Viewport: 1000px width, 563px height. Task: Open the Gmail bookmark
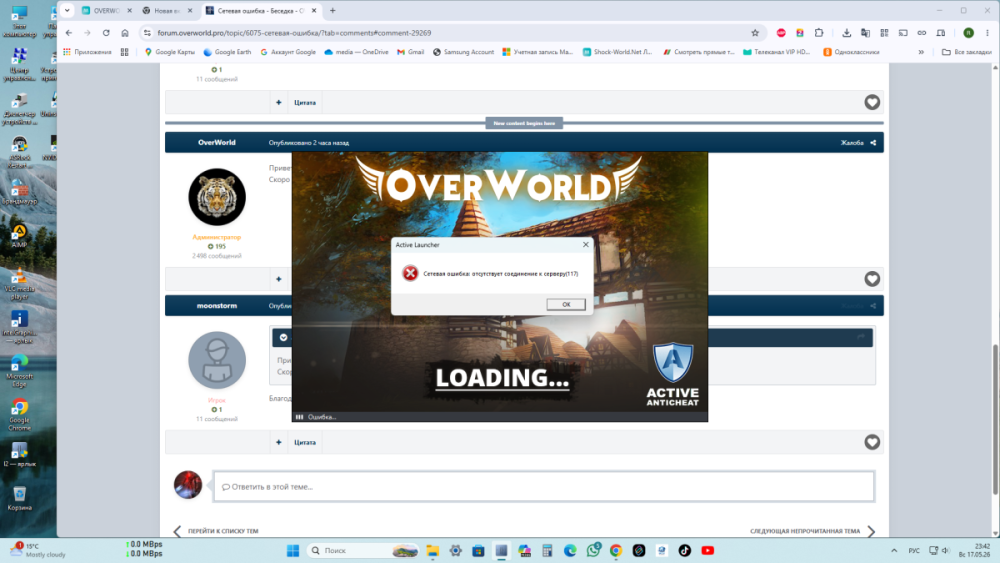point(411,52)
